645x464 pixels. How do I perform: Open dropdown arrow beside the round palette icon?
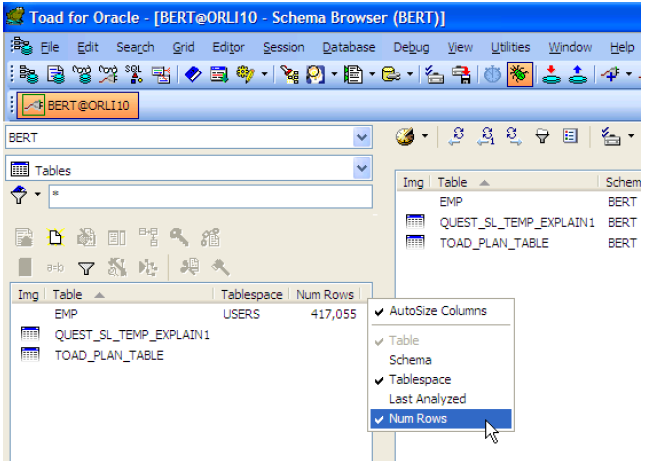tap(425, 136)
